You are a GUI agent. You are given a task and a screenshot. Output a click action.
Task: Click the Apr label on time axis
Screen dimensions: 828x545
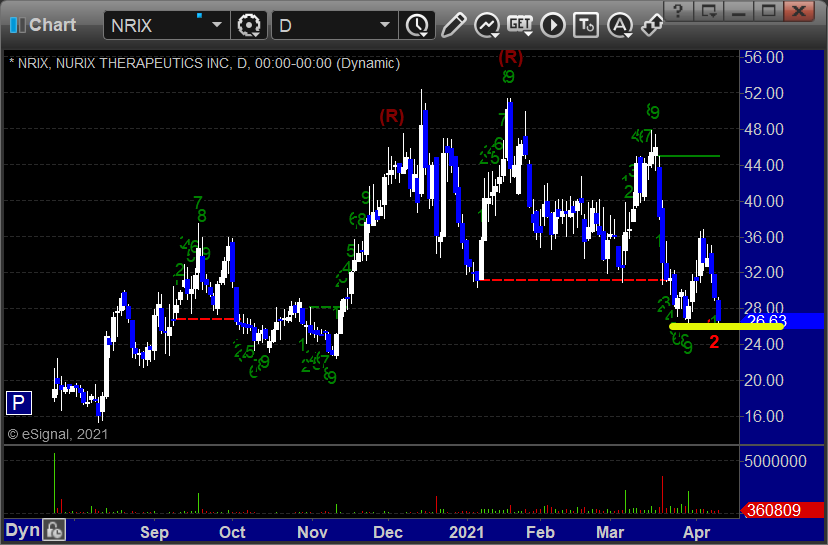click(x=697, y=532)
